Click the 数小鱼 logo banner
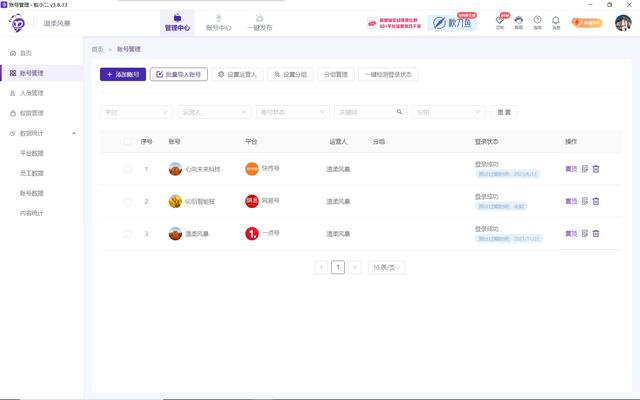Screen dimensions: 640x400 452,22
